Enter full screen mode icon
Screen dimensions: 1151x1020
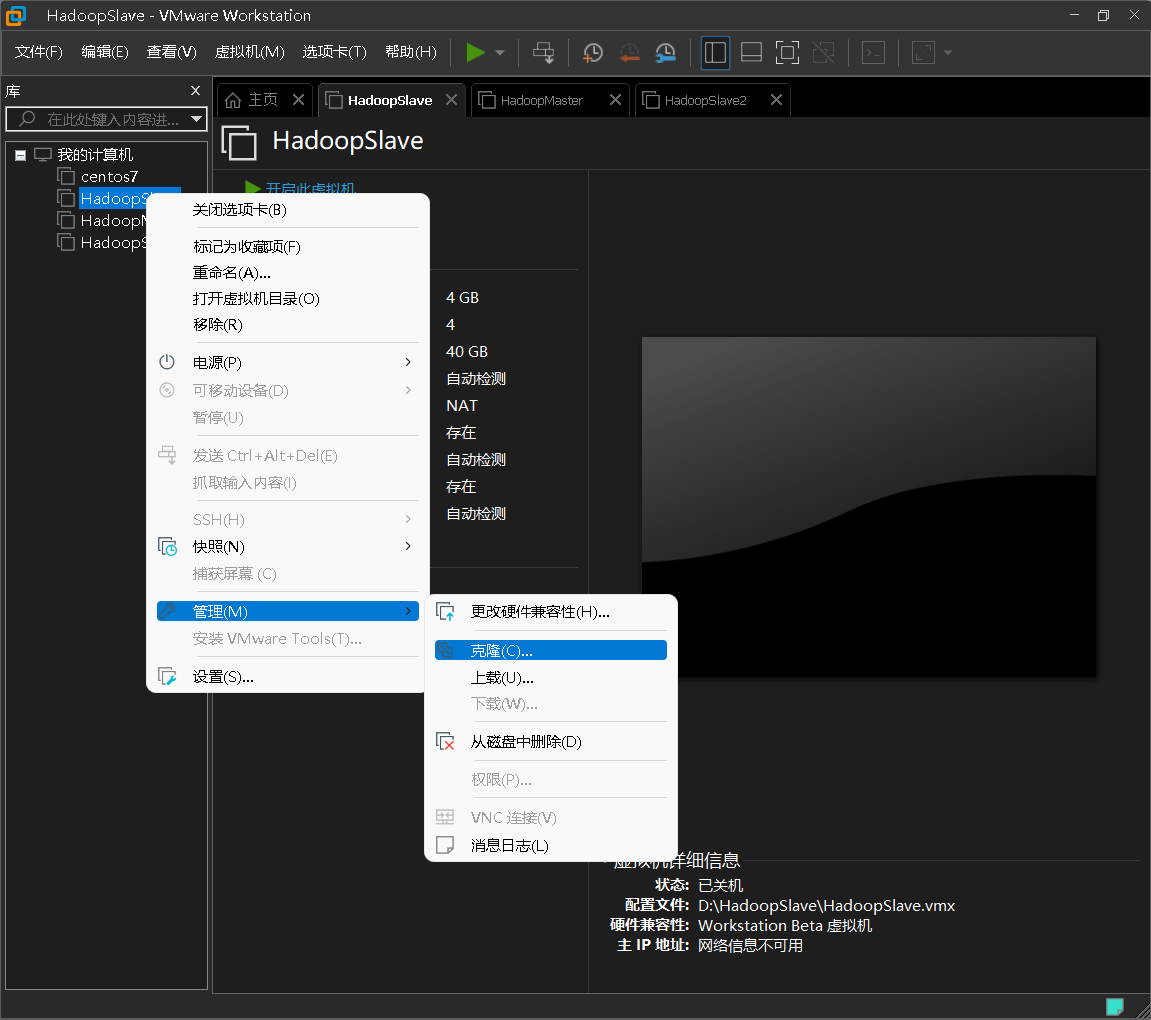(787, 52)
